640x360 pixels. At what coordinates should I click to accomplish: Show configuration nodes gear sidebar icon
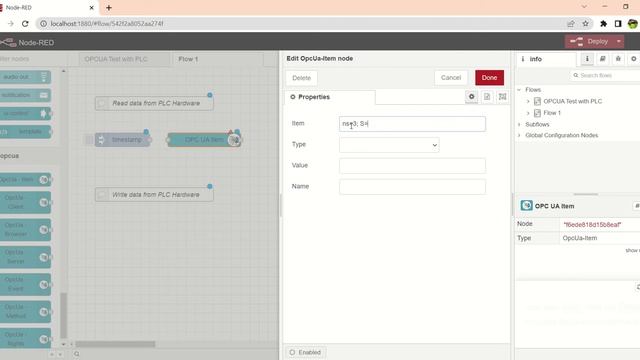pos(633,59)
